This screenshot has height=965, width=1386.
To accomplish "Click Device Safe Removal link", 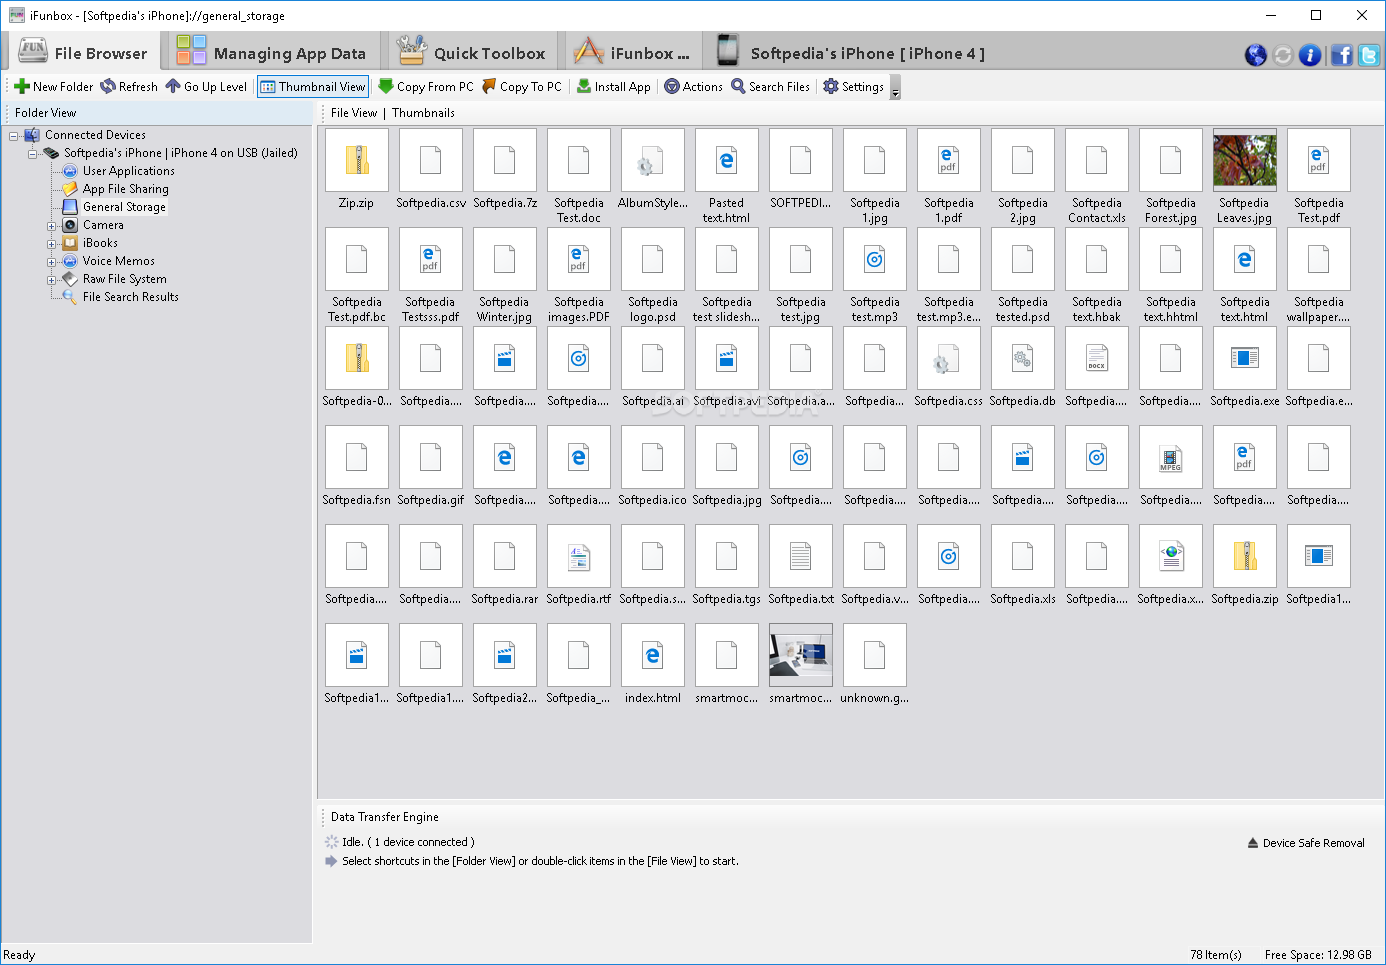I will tap(1306, 843).
